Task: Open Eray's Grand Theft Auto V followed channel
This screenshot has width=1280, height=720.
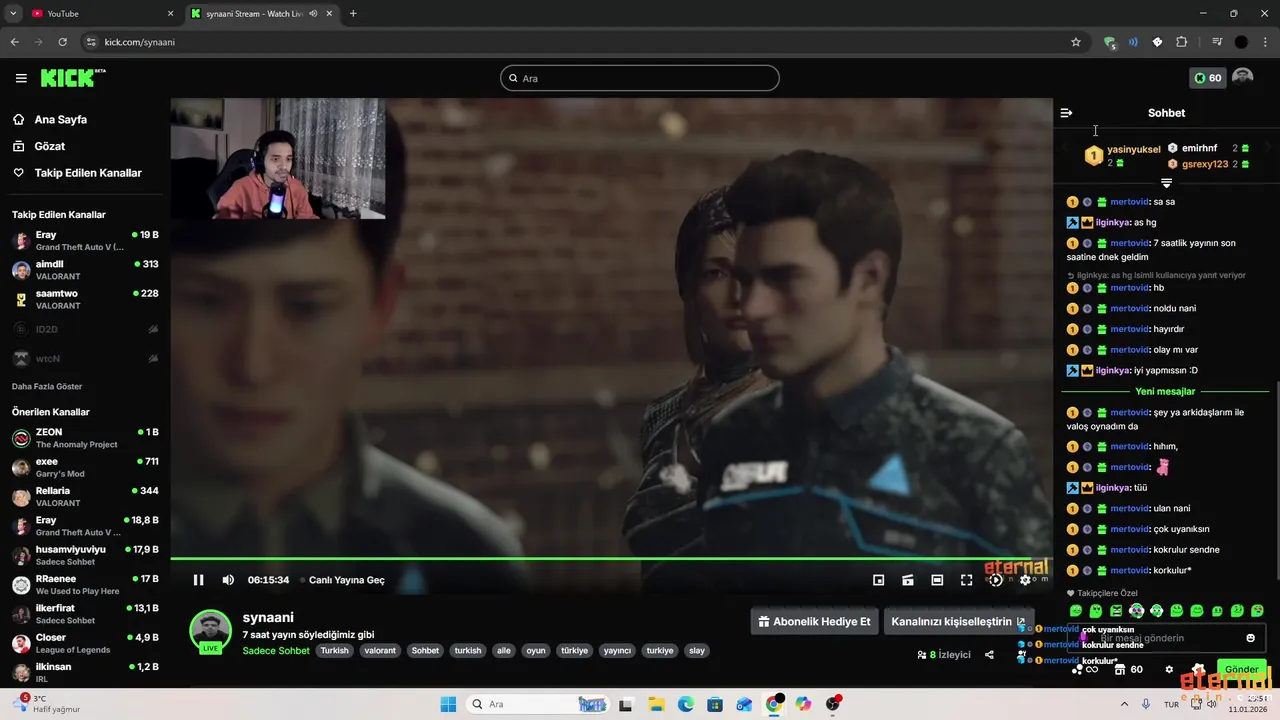Action: click(85, 240)
